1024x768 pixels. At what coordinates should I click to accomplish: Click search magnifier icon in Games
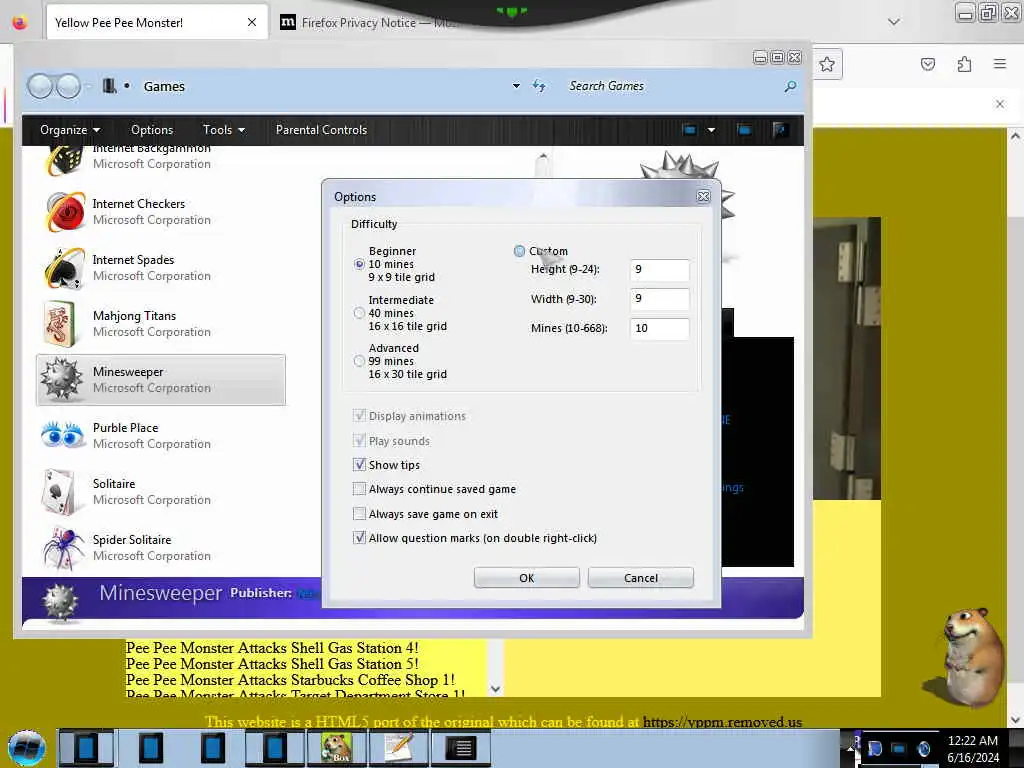[x=790, y=86]
